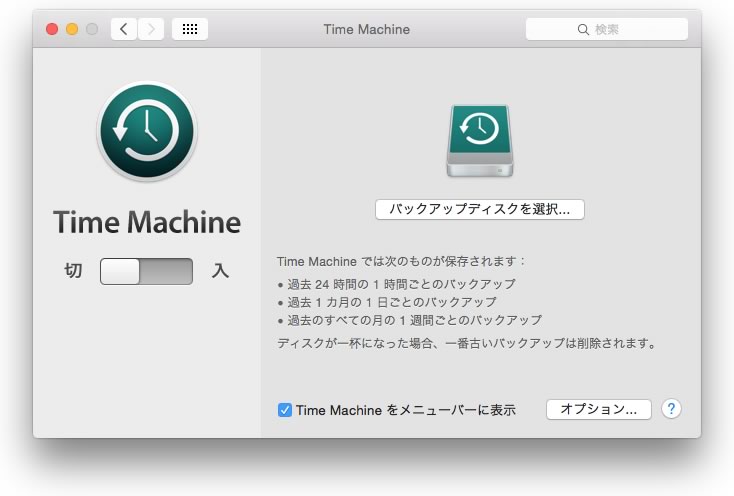Focus the 検索 search field
This screenshot has width=734, height=496.
pyautogui.click(x=607, y=29)
